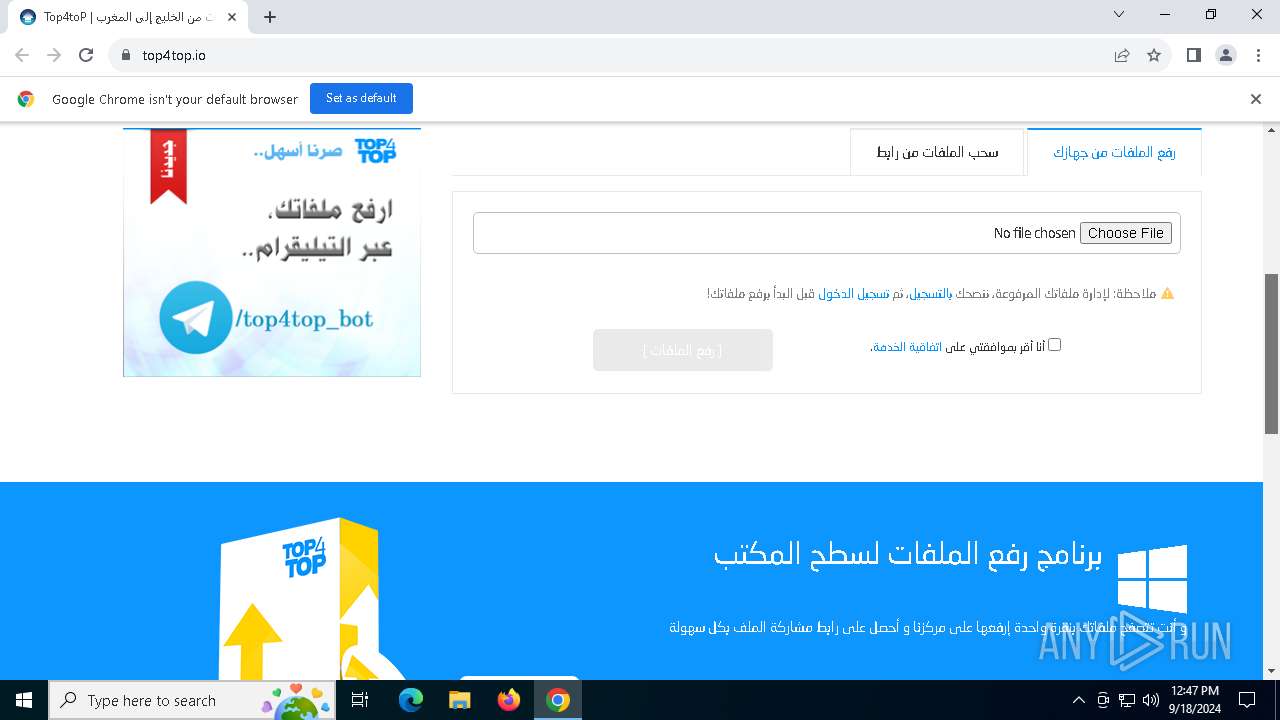Viewport: 1280px width, 720px height.
Task: Click the scrollbar down arrow
Action: pos(1271,671)
